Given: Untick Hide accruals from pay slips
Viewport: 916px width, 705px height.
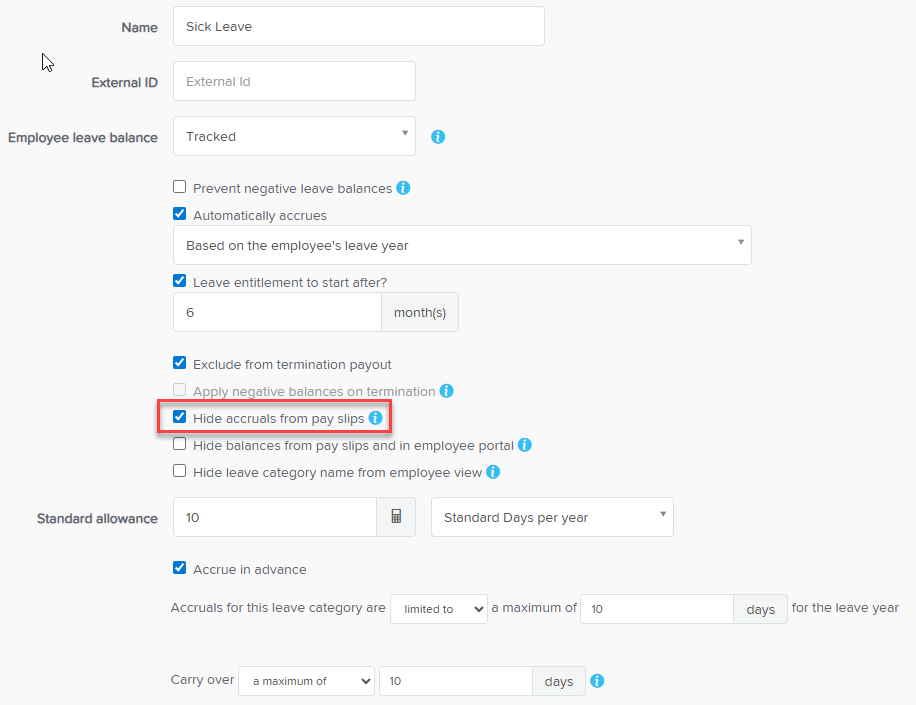Looking at the screenshot, I should click(x=180, y=417).
